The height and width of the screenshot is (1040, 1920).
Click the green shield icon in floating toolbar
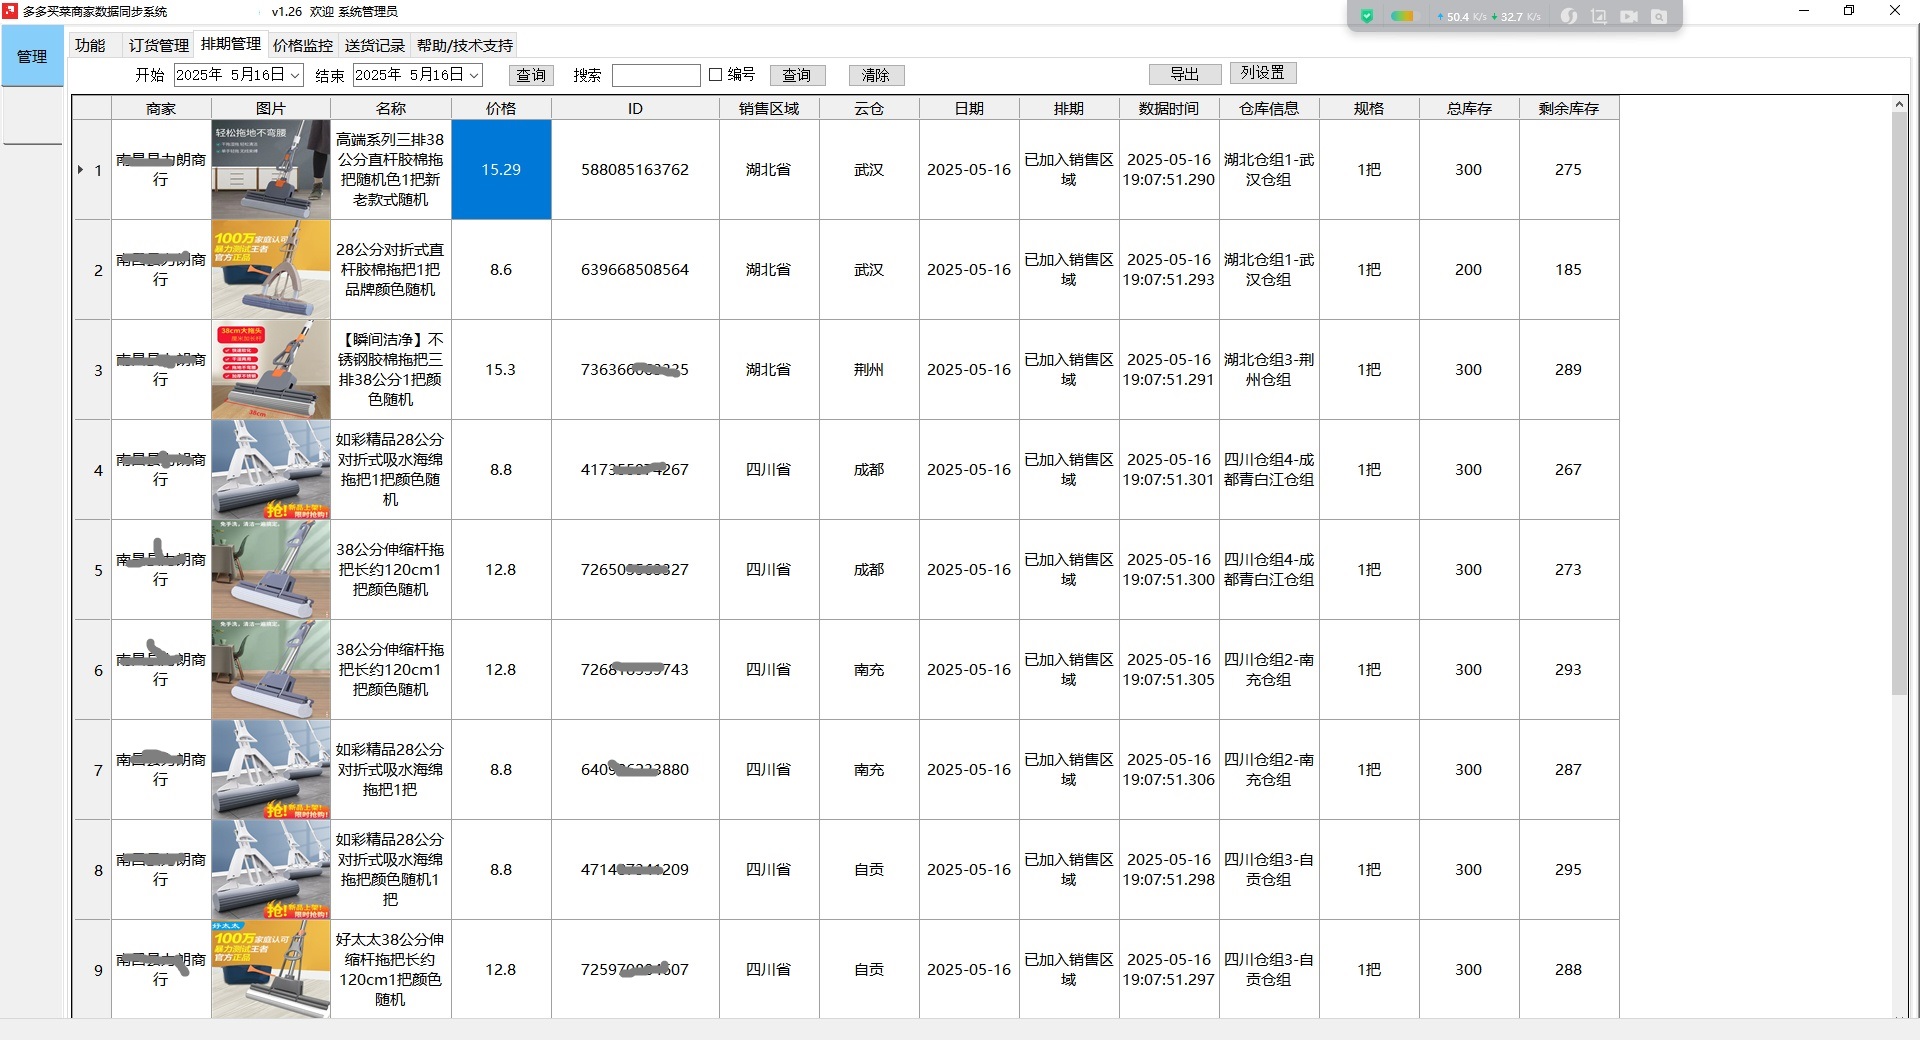pos(1367,16)
